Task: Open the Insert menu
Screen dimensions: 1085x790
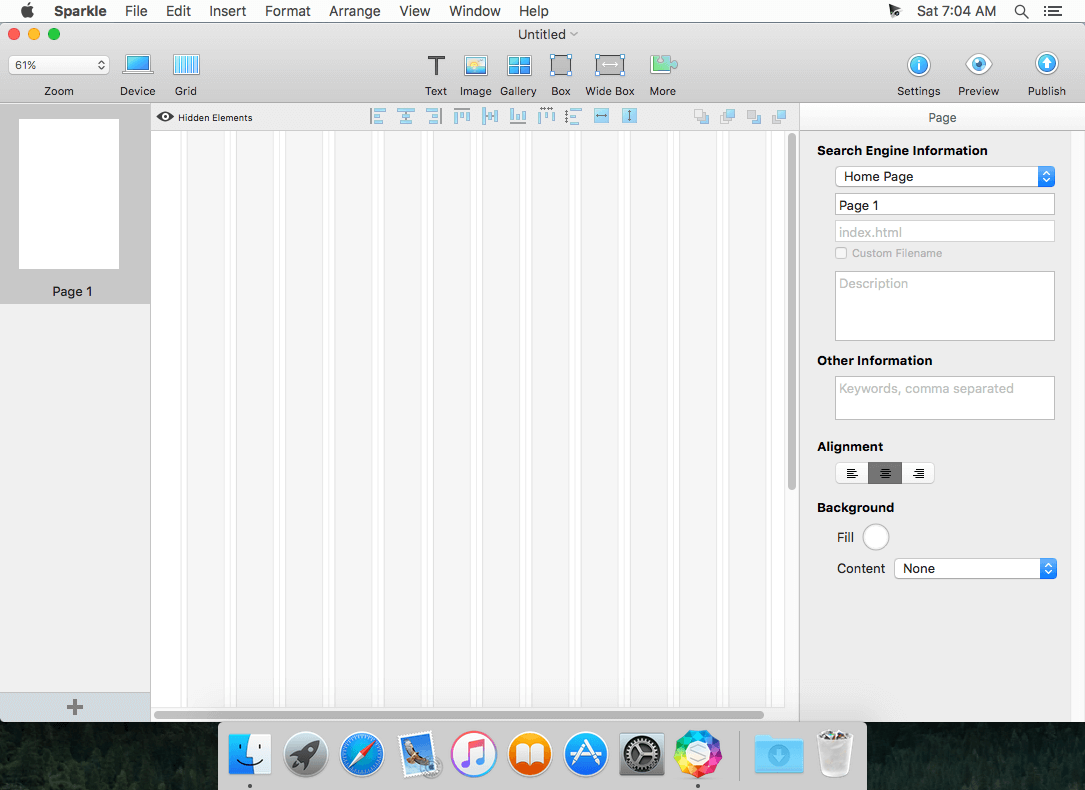Action: pos(228,11)
